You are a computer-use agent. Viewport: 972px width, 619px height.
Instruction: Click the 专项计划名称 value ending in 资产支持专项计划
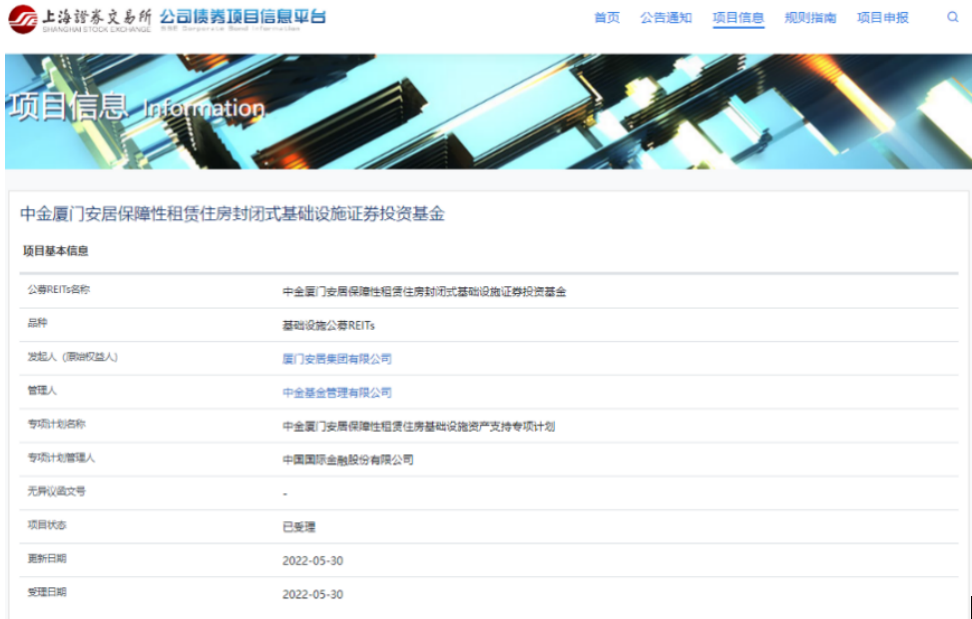[x=418, y=427]
